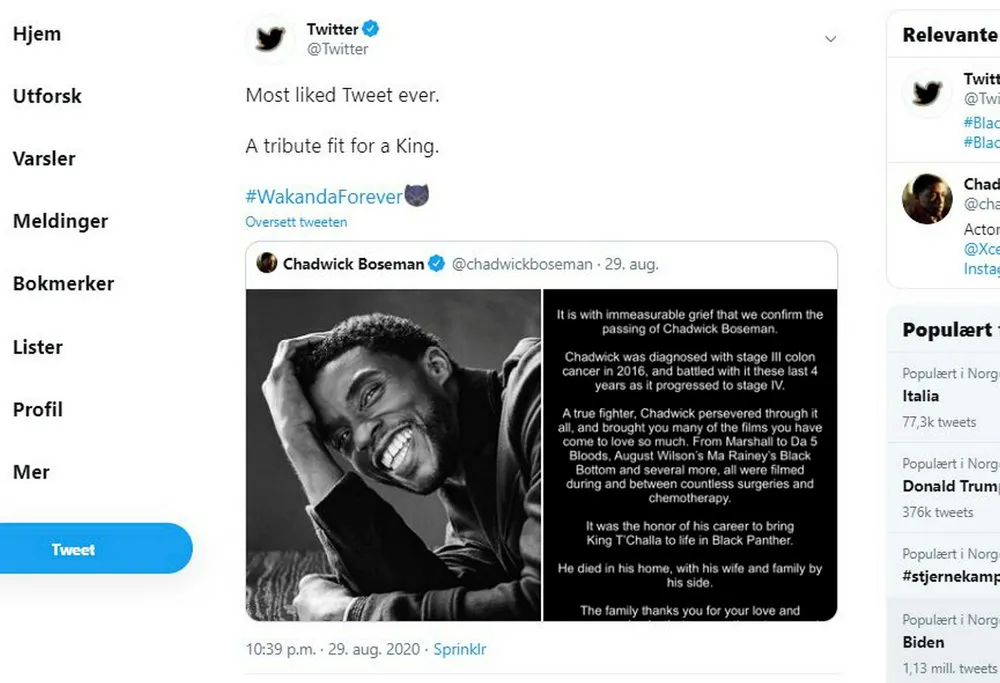Screen dimensions: 1000x683
Task: Open Varsler notifications
Action: pyautogui.click(x=44, y=159)
